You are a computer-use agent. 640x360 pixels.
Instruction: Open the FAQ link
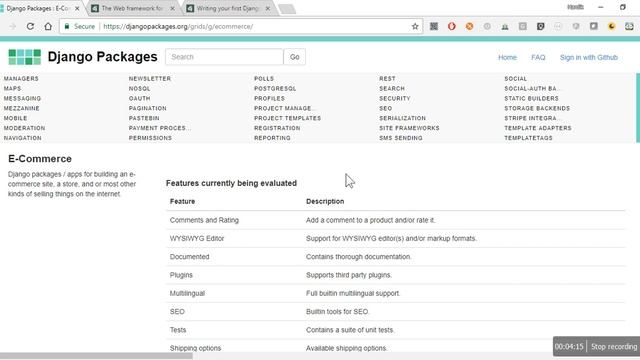pos(538,58)
